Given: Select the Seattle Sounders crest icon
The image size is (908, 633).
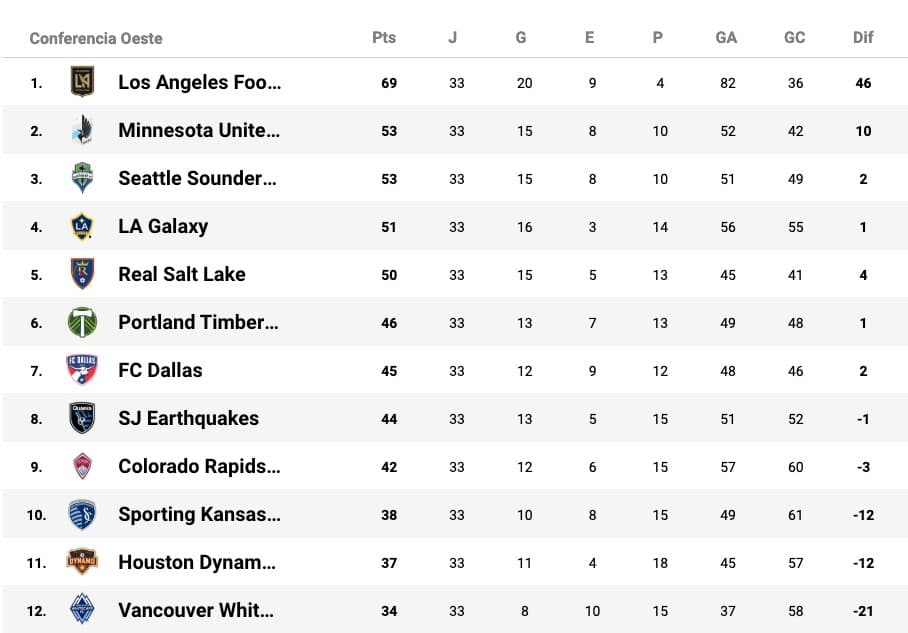Looking at the screenshot, I should click(82, 178).
